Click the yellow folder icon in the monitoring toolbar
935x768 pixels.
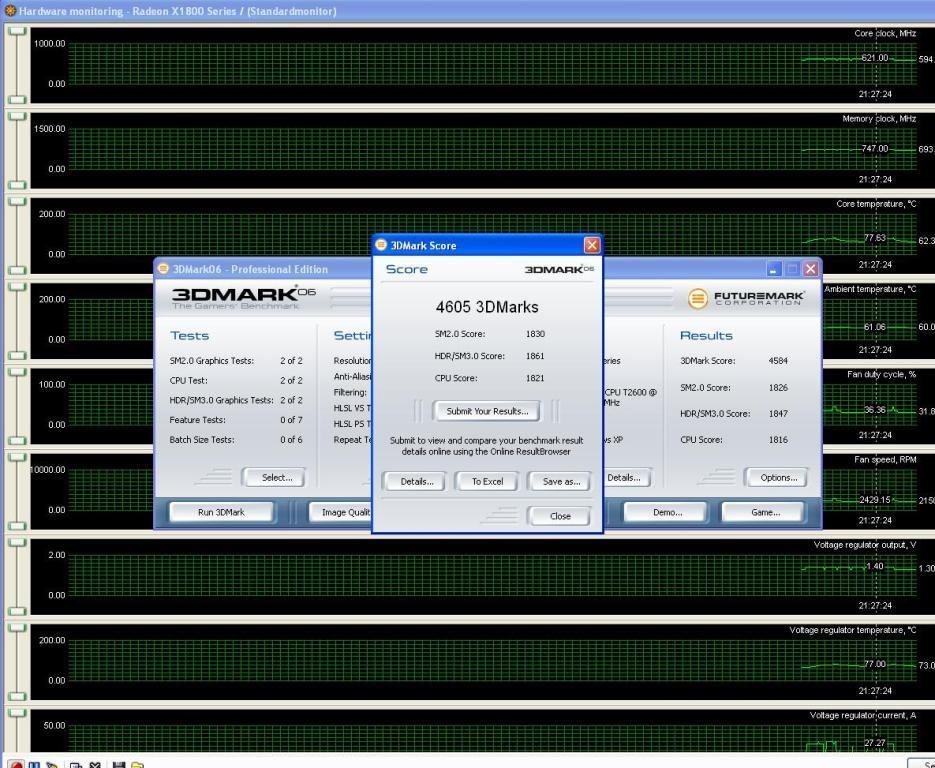[137, 764]
